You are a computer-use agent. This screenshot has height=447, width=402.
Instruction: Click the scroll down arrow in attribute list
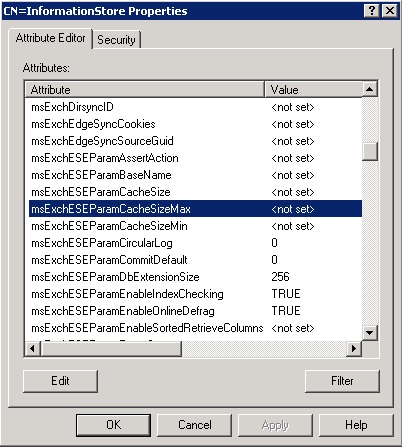(370, 332)
